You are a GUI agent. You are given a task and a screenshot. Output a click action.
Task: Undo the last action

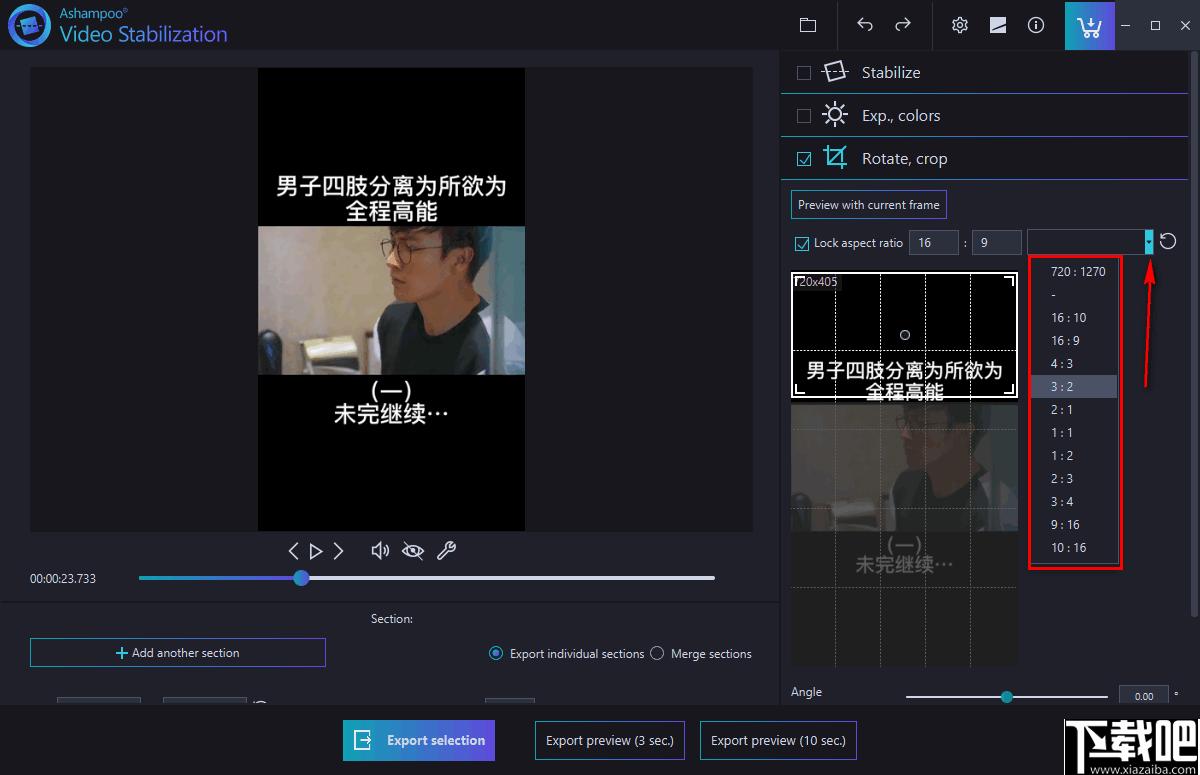[865, 25]
